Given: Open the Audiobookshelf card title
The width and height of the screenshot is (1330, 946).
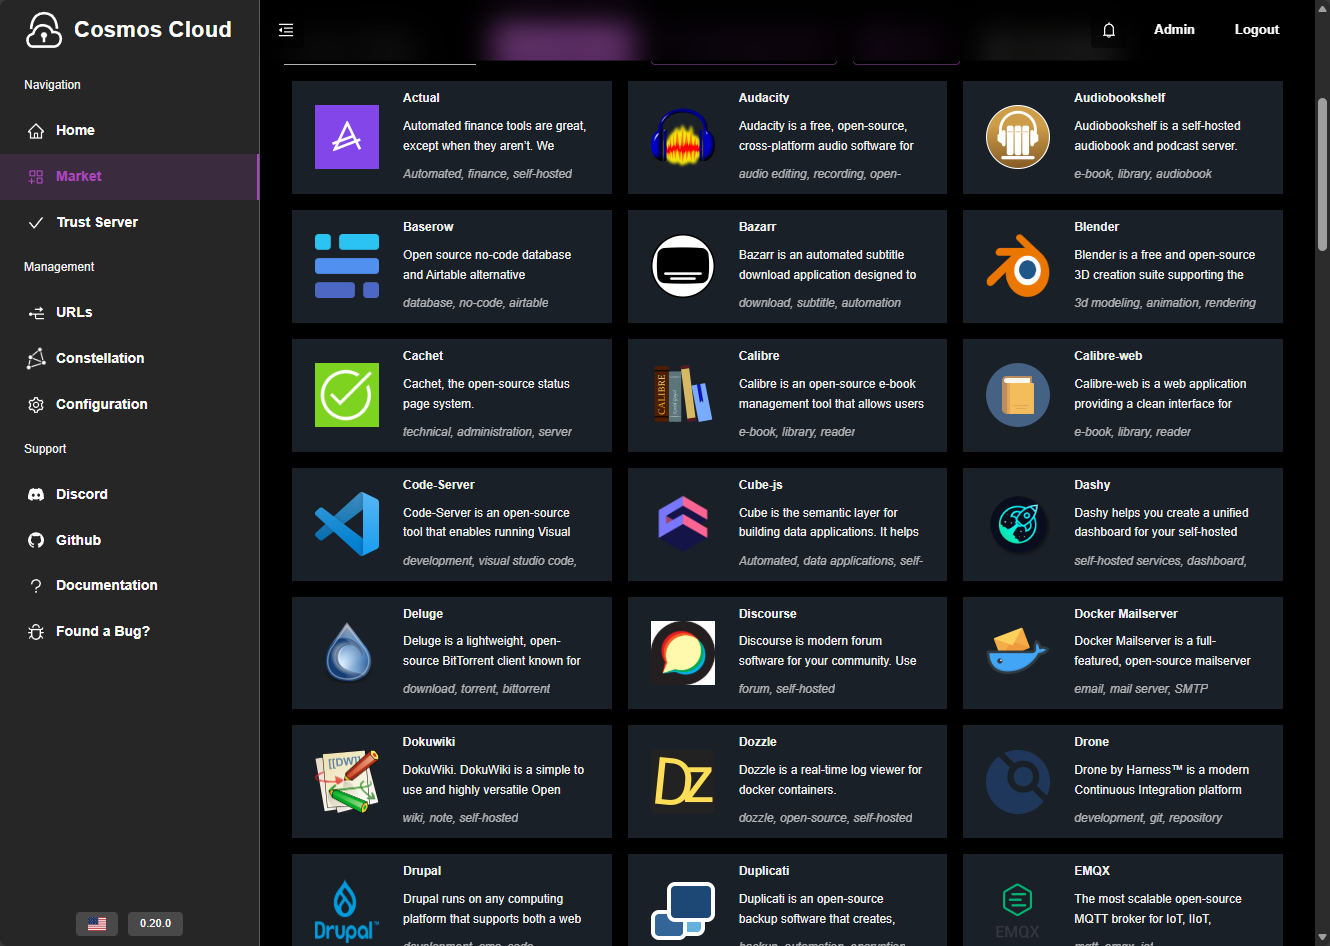Looking at the screenshot, I should coord(1120,98).
